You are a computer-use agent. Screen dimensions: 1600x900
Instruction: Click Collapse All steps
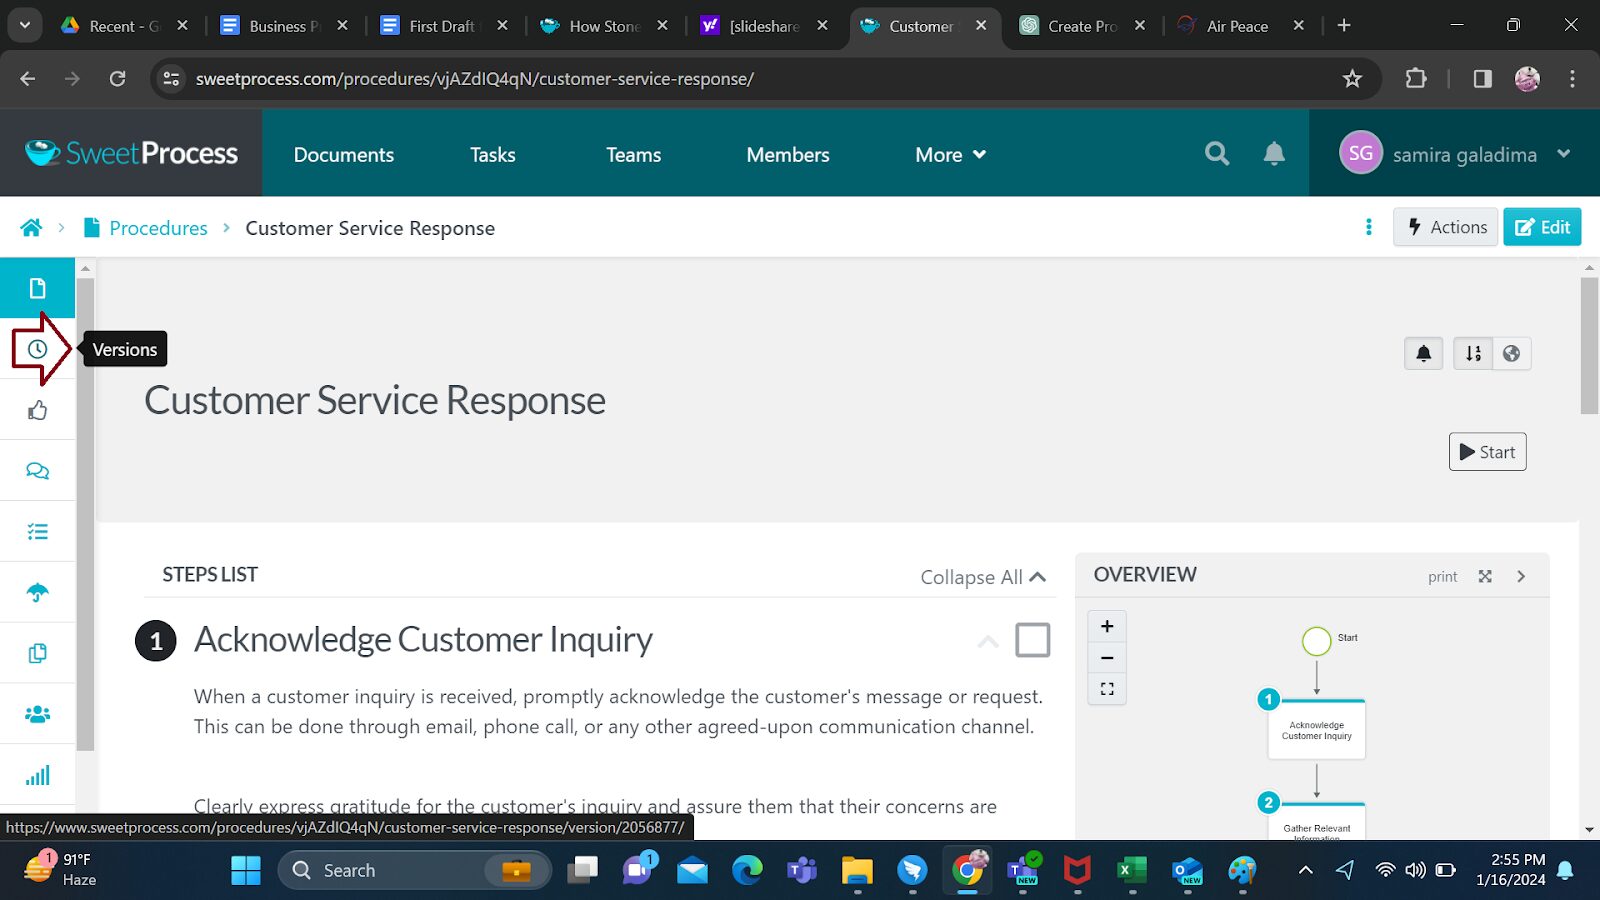click(x=983, y=577)
